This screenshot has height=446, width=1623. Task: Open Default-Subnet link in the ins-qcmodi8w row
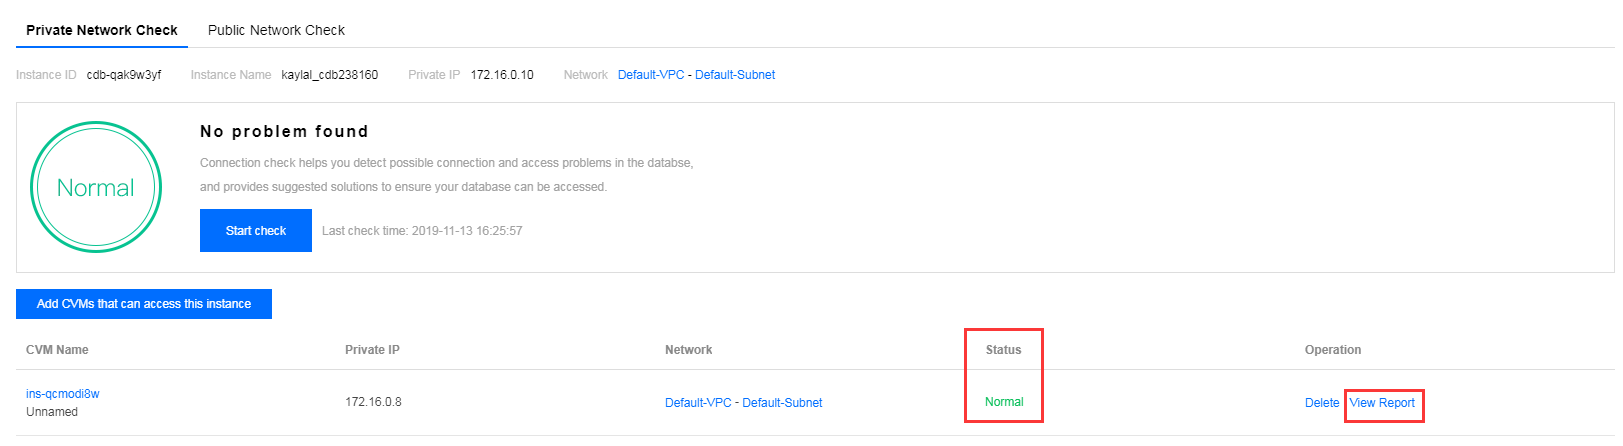tap(782, 403)
